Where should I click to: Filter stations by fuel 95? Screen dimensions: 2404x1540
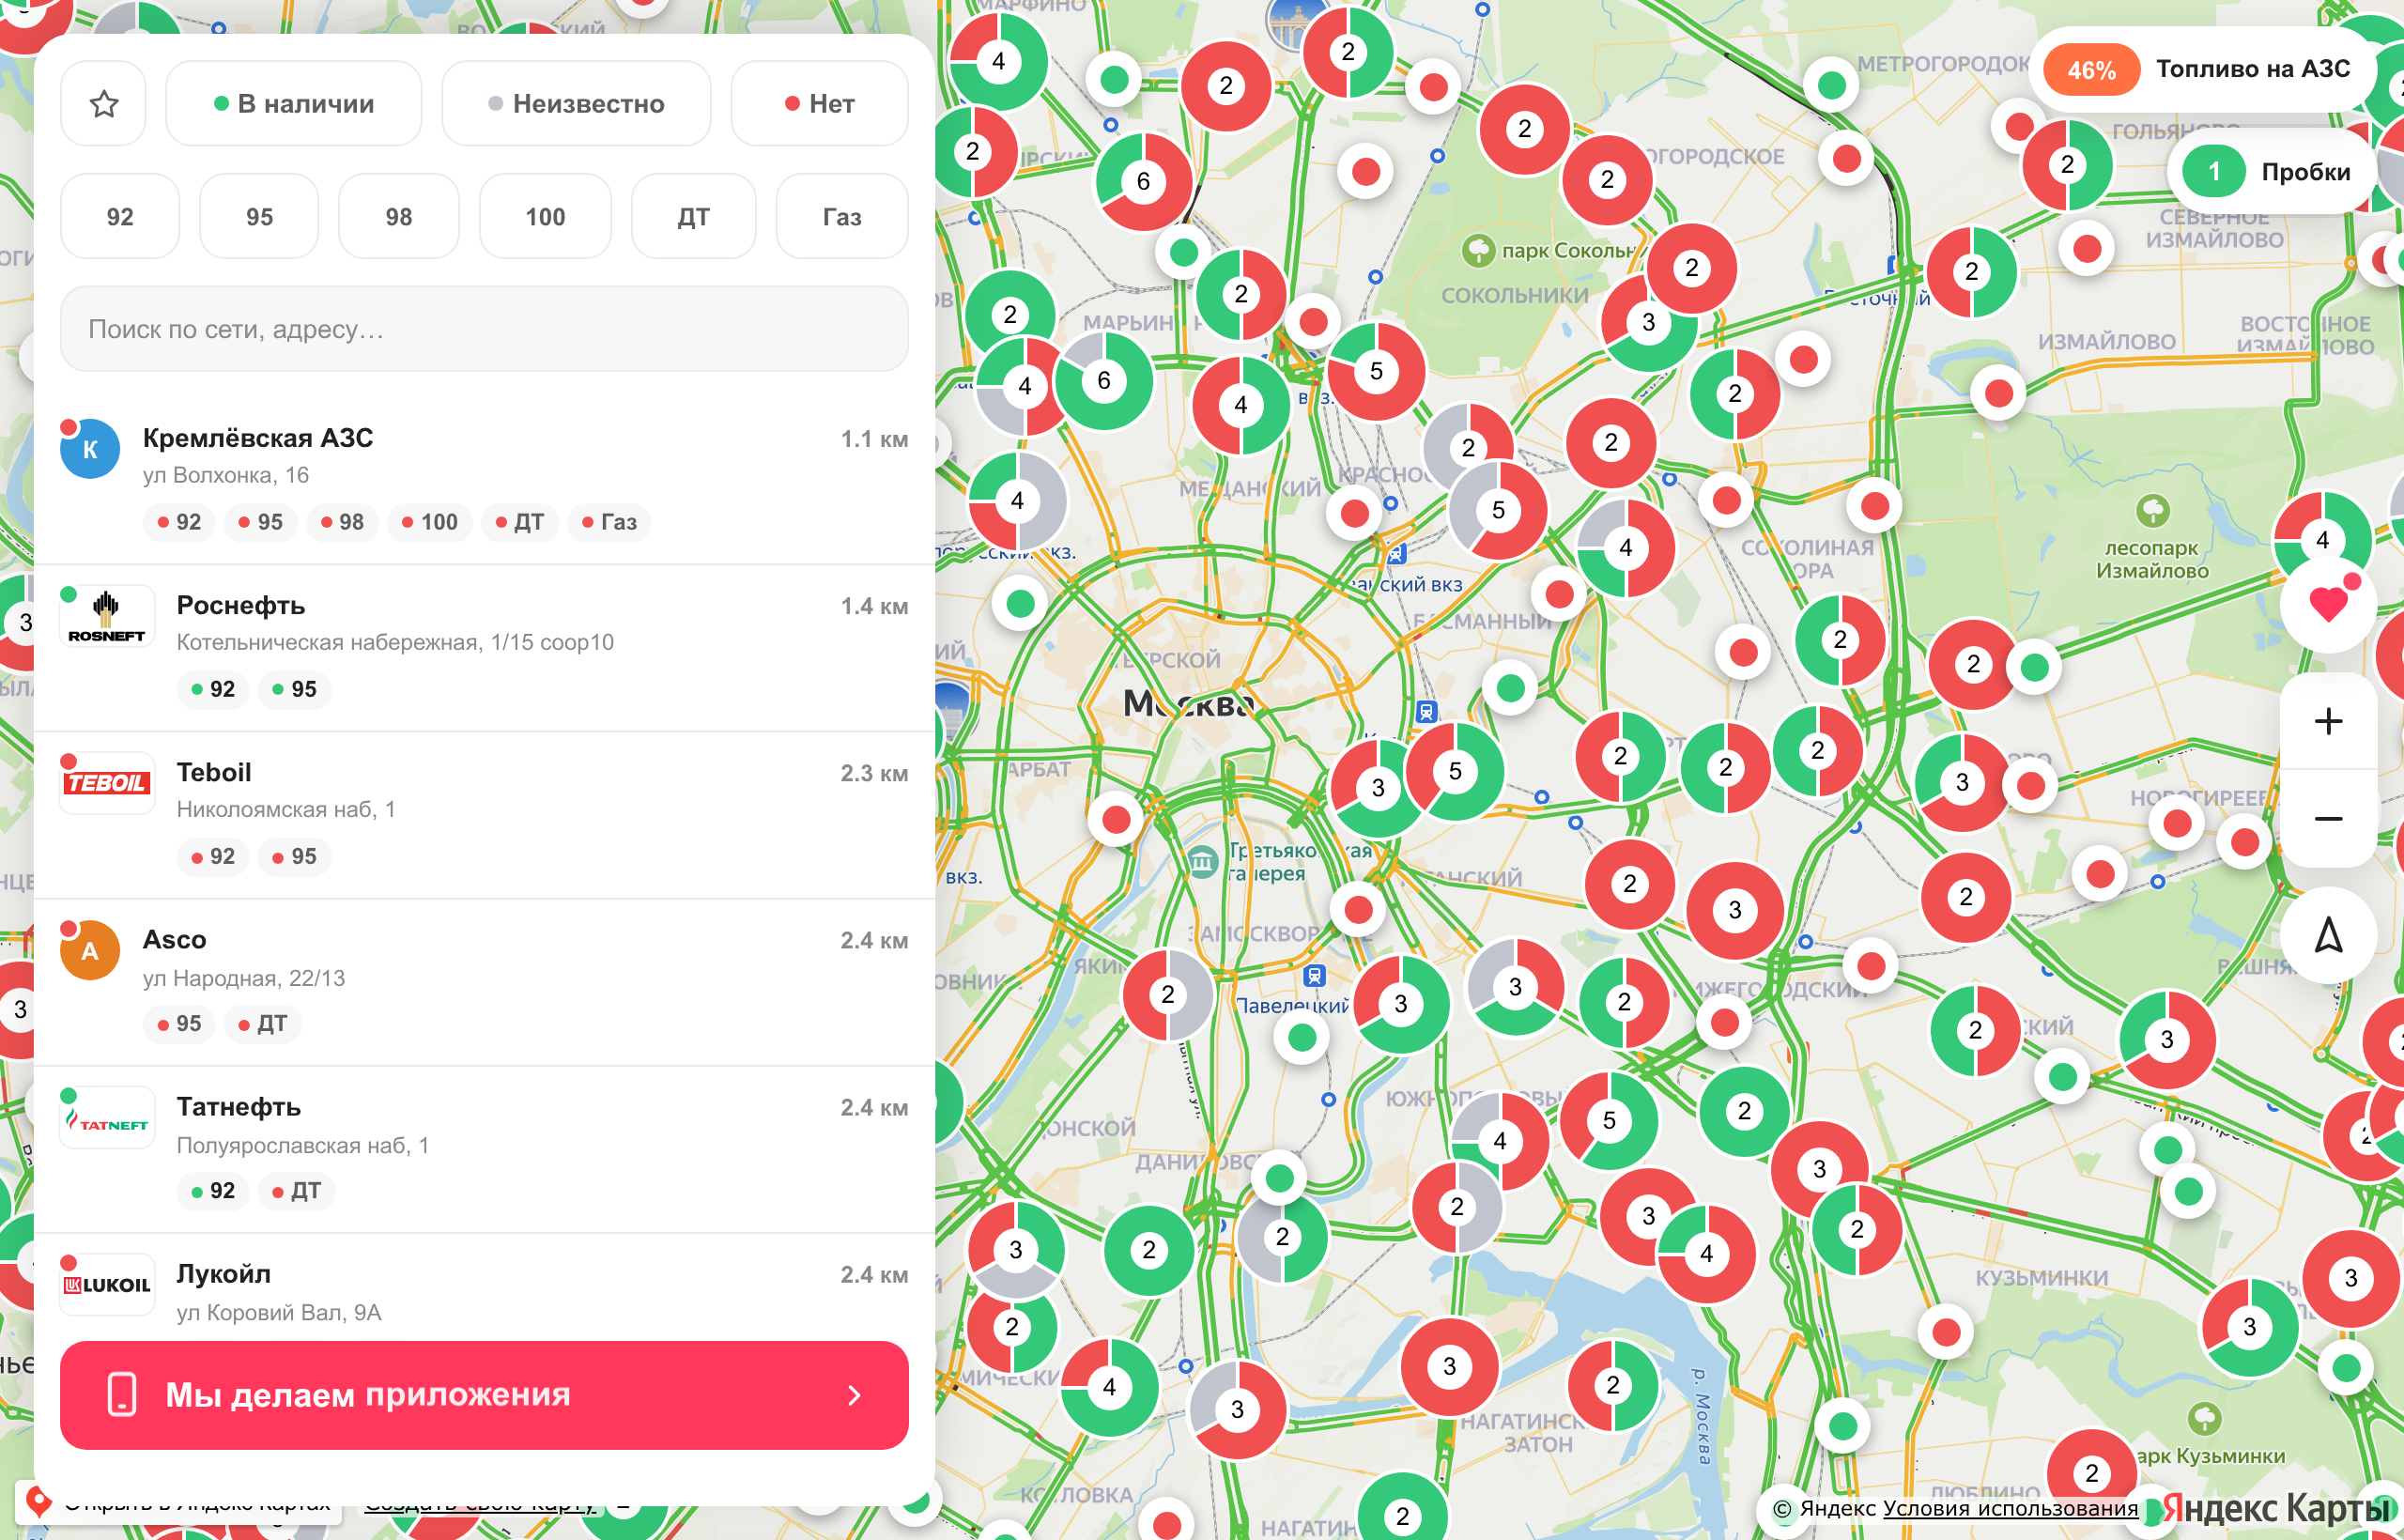(259, 216)
